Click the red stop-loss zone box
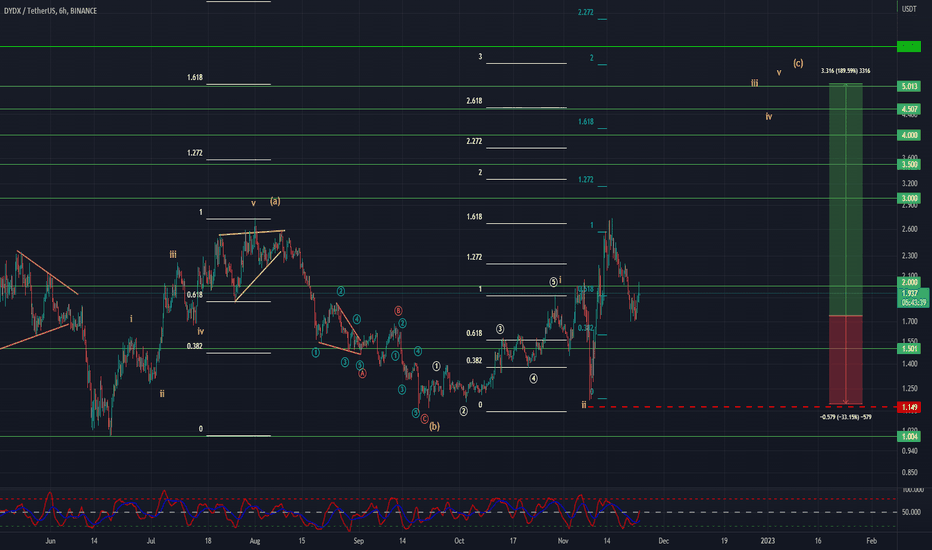932x550 pixels. click(x=846, y=360)
